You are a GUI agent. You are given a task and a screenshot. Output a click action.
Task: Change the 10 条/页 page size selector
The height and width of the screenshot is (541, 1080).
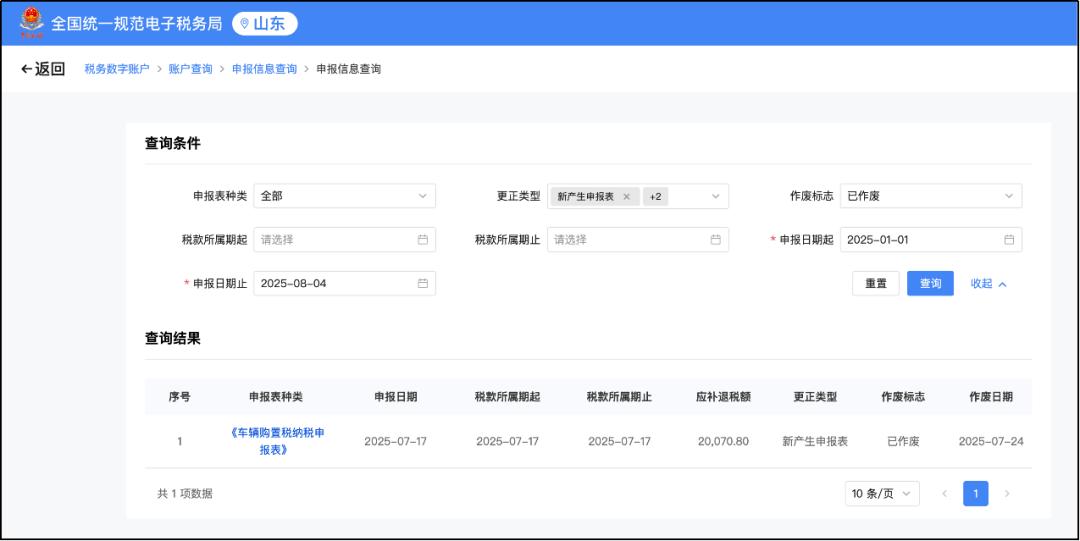point(882,494)
